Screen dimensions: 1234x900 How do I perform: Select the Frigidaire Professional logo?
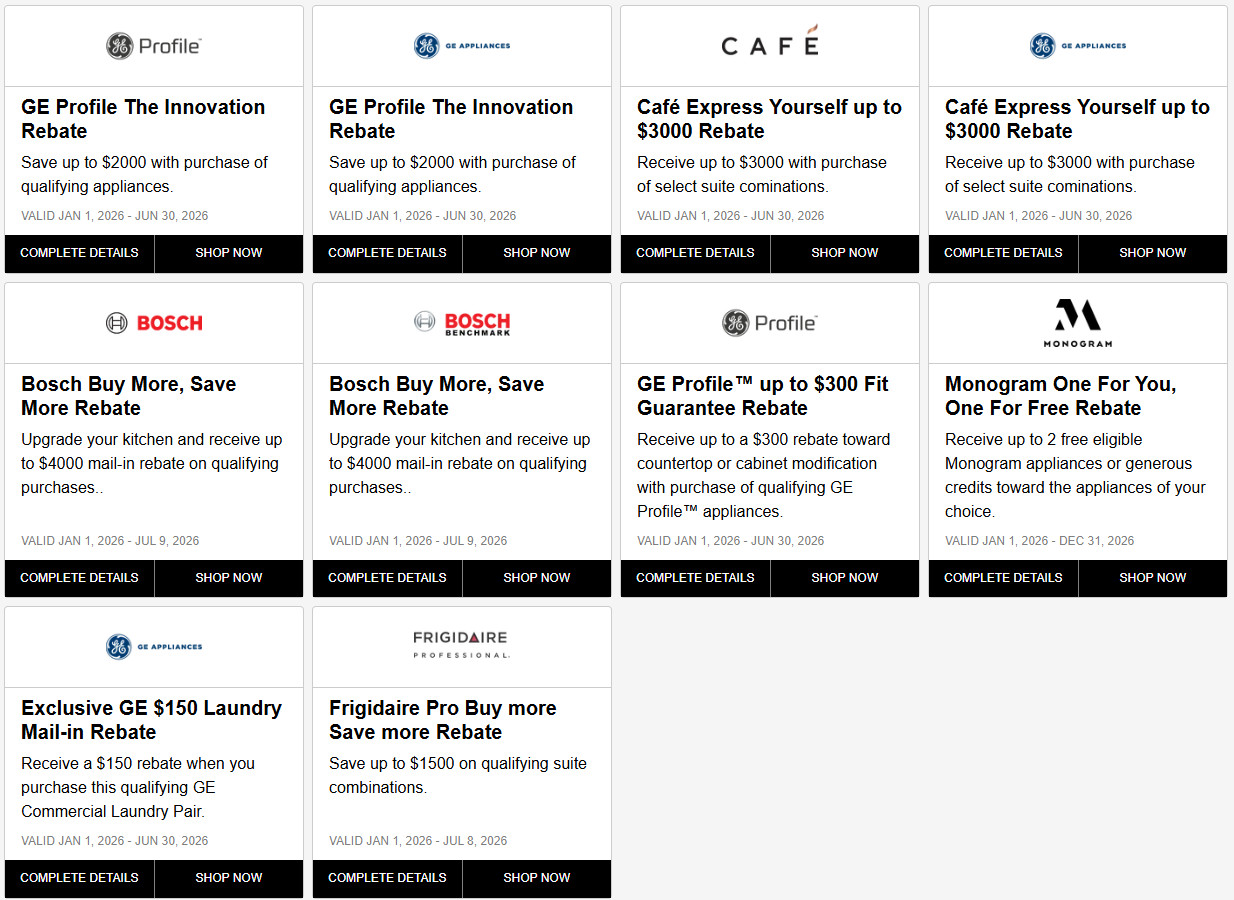pyautogui.click(x=462, y=645)
